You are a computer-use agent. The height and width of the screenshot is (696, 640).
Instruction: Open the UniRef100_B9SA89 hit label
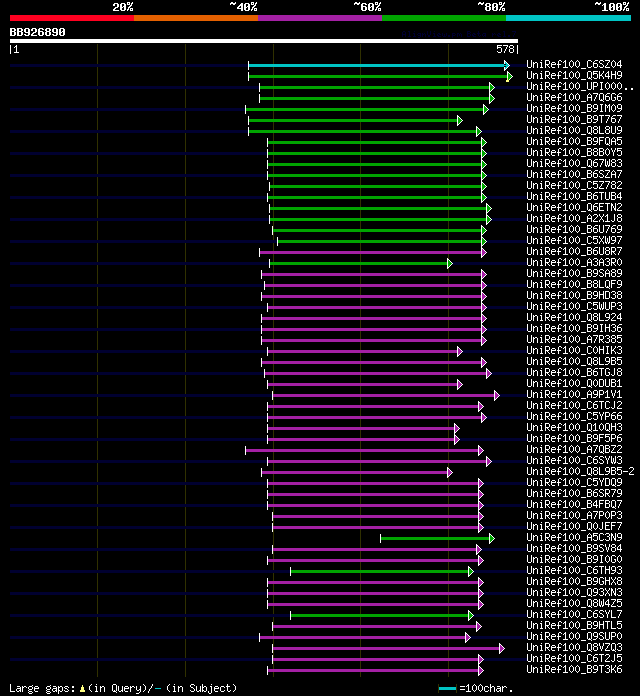click(574, 274)
